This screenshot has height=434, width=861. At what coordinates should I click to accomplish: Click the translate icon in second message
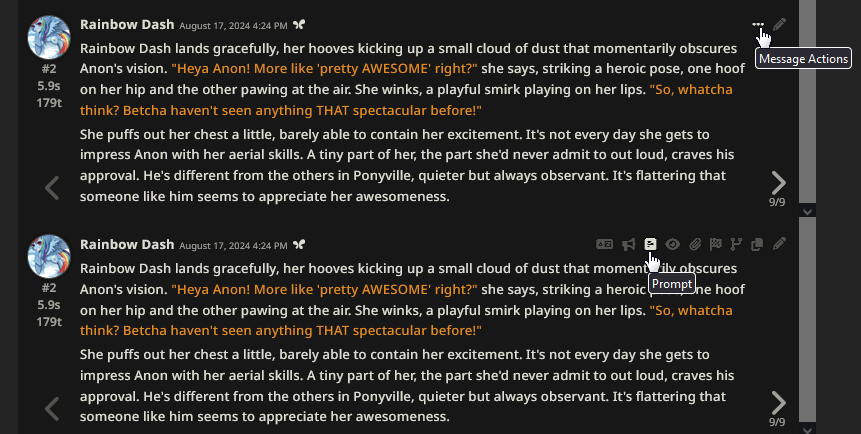[x=604, y=243]
